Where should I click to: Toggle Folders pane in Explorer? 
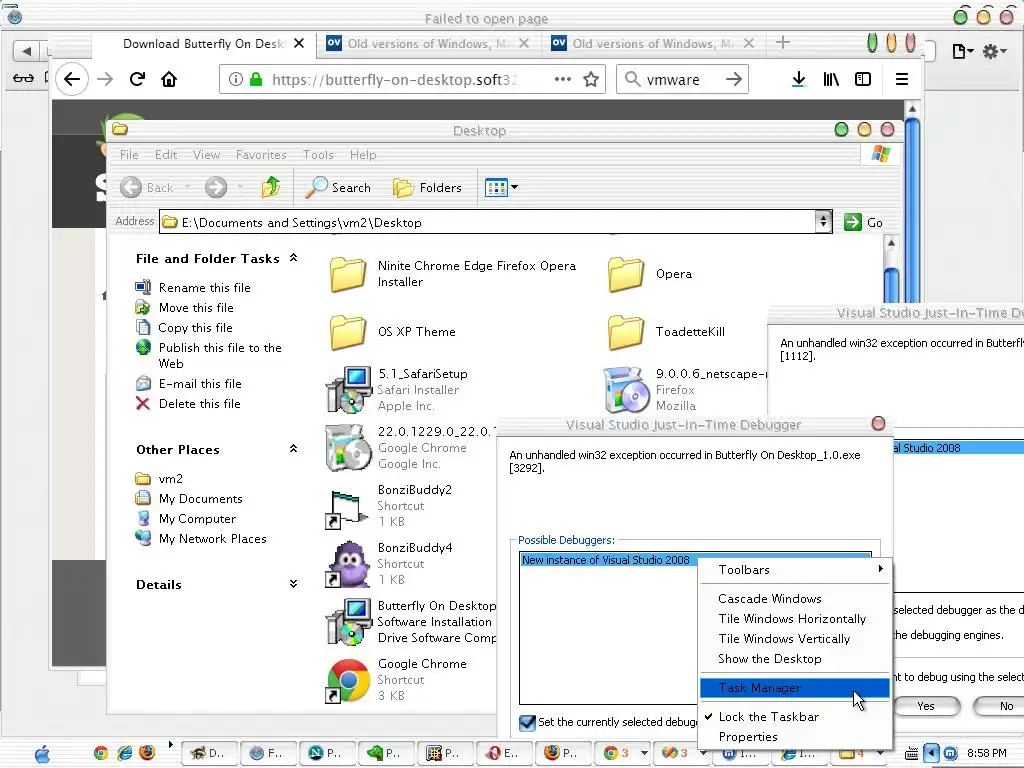coord(427,187)
